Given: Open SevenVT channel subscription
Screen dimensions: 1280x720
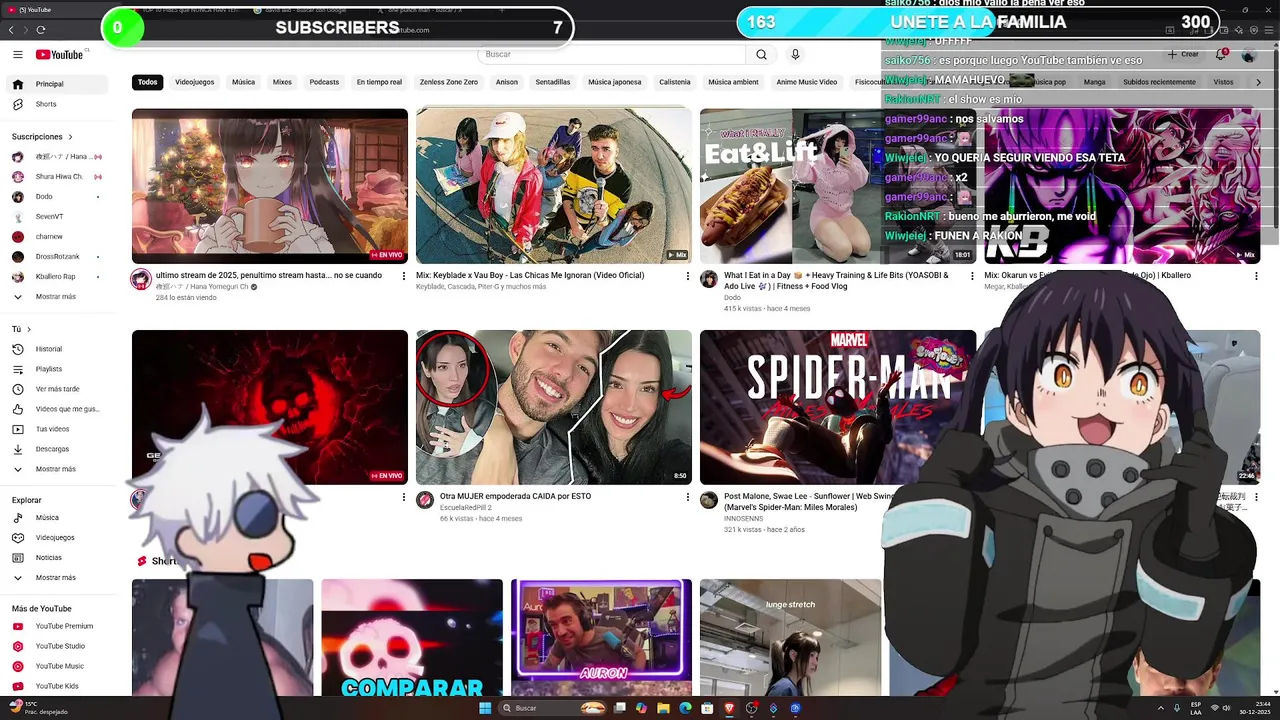Looking at the screenshot, I should pos(56,217).
